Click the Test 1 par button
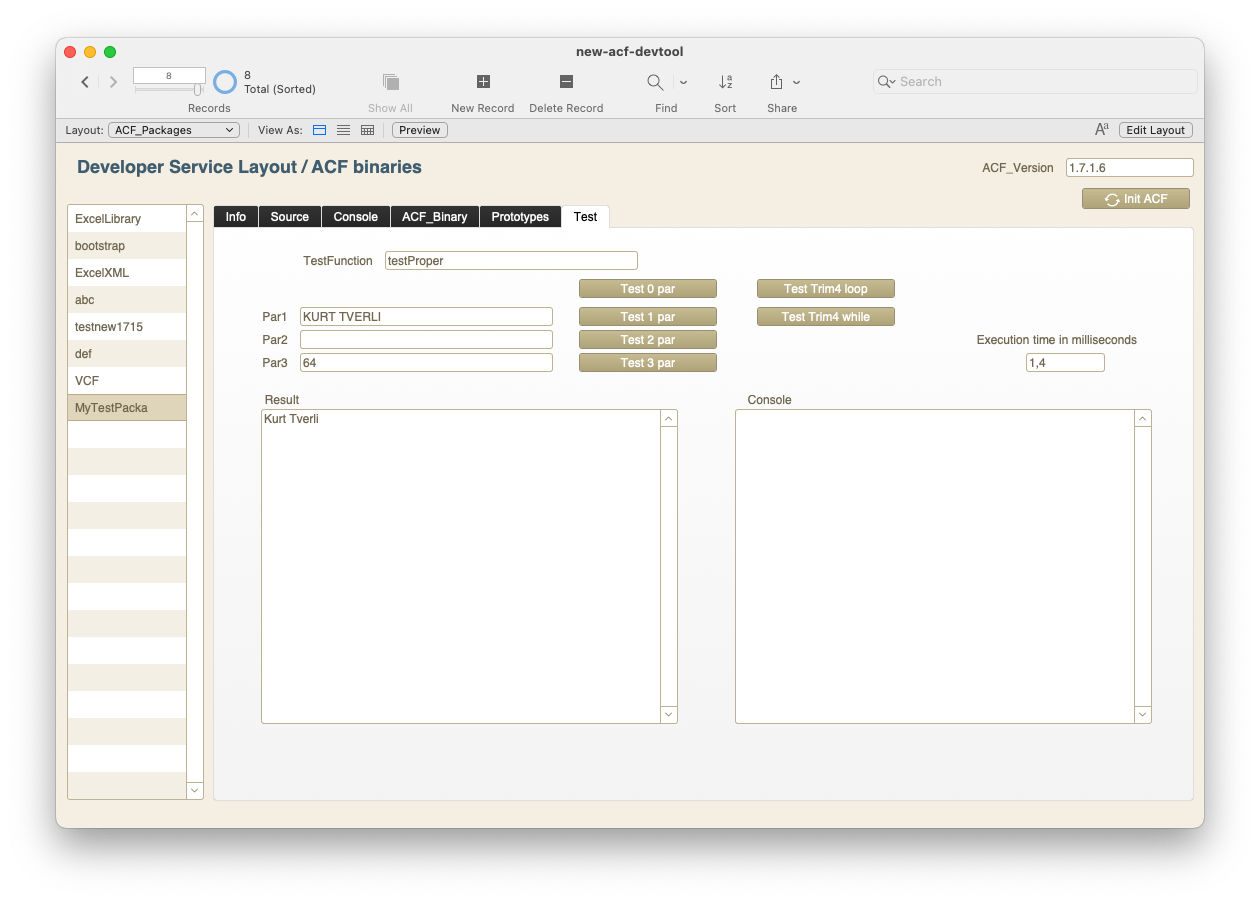Viewport: 1260px width, 902px height. (648, 317)
